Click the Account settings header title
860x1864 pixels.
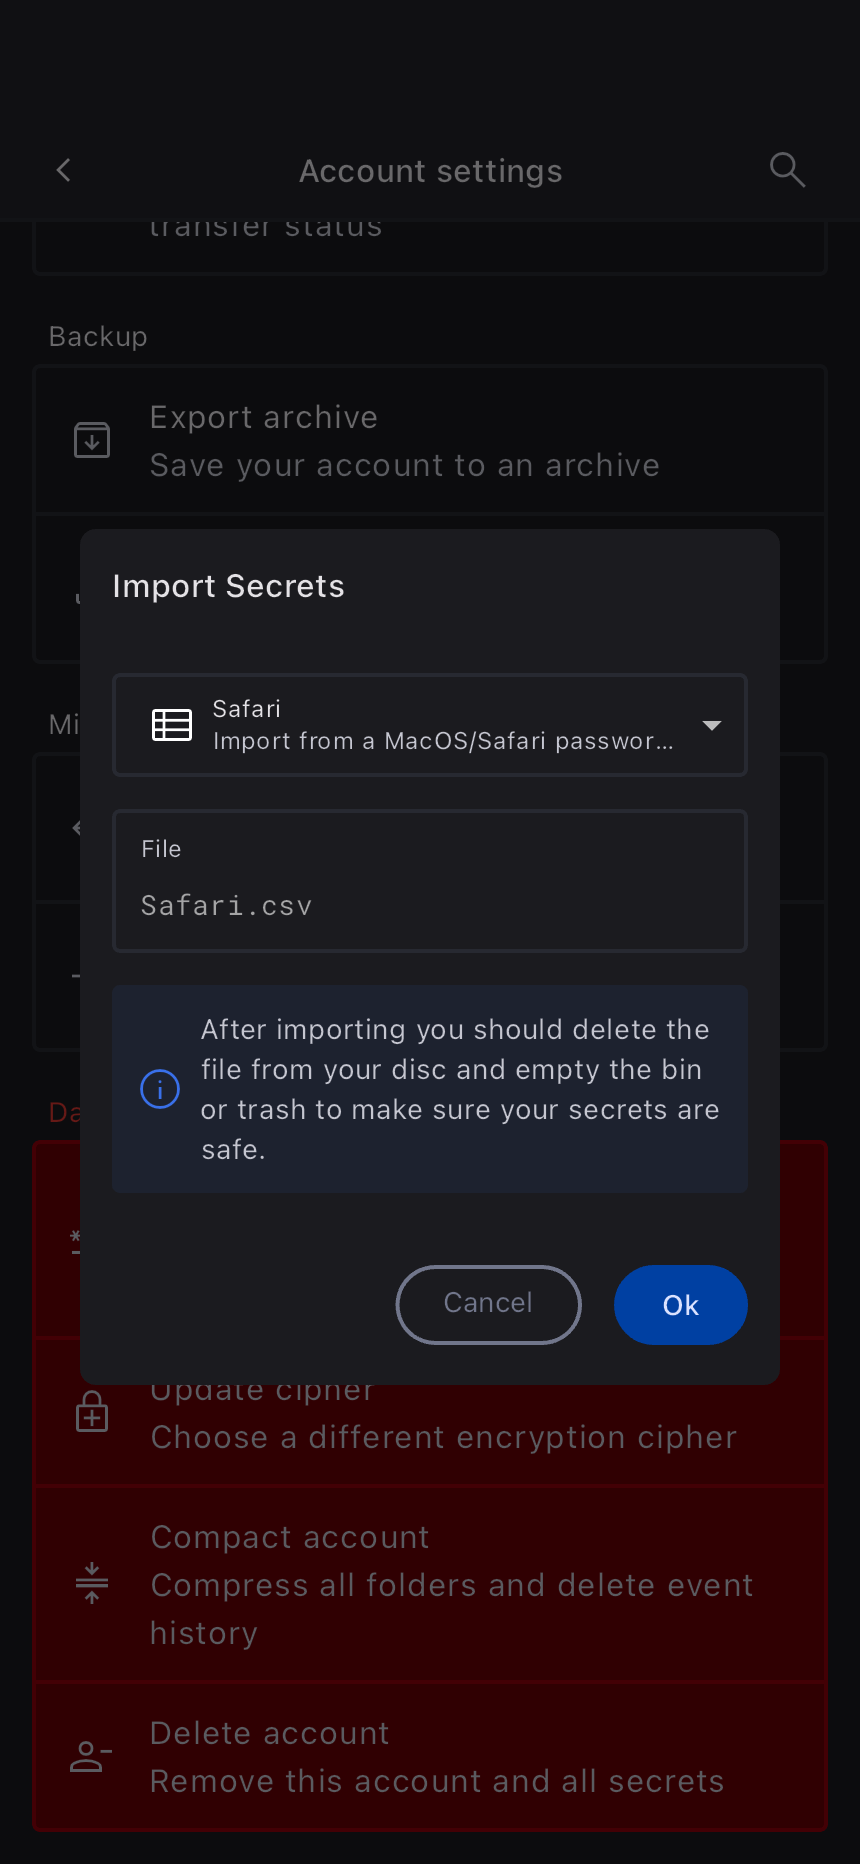[x=430, y=171]
